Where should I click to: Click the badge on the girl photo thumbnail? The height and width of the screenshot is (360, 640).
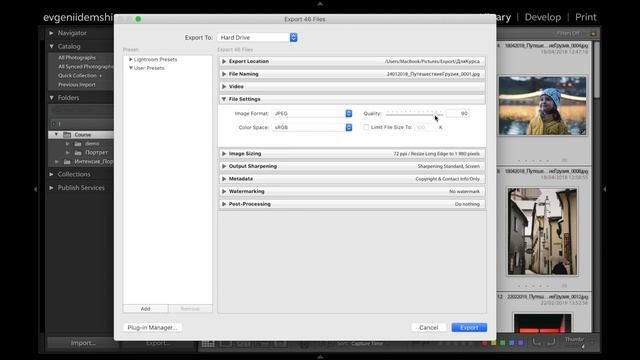coord(582,131)
